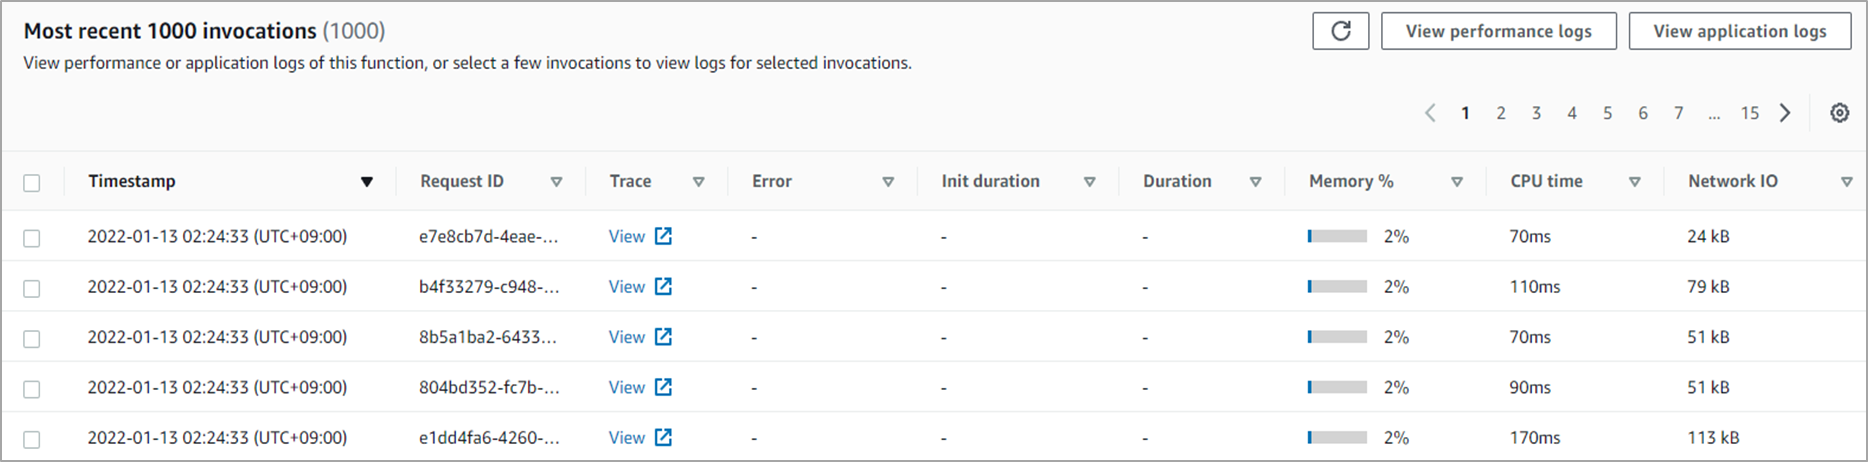Sort by Duration column arrow
Screen dimensions: 1868x462
coord(1255,182)
